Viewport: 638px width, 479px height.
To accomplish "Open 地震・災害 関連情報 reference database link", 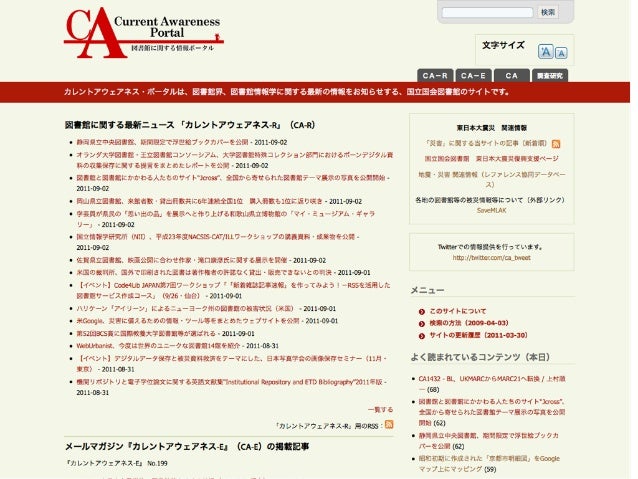I will coord(492,179).
